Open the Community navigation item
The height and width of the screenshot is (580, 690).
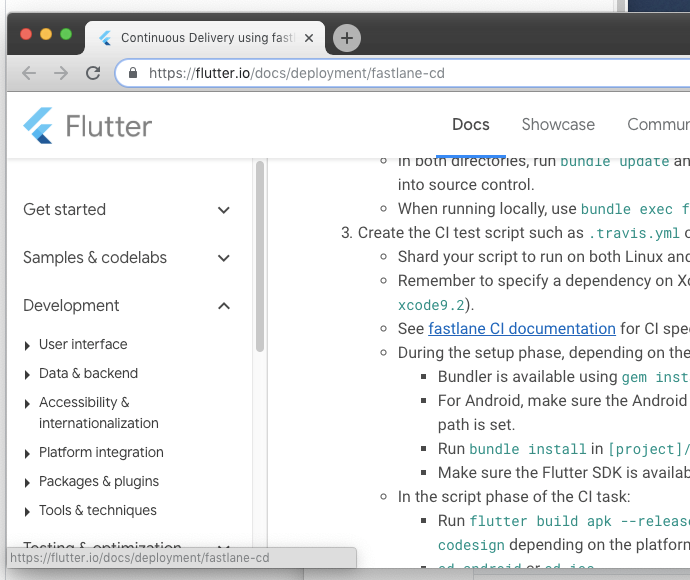(x=658, y=125)
